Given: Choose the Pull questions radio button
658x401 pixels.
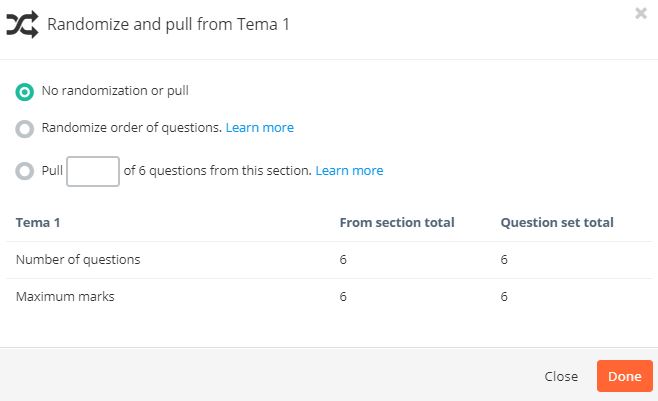Looking at the screenshot, I should 25,171.
